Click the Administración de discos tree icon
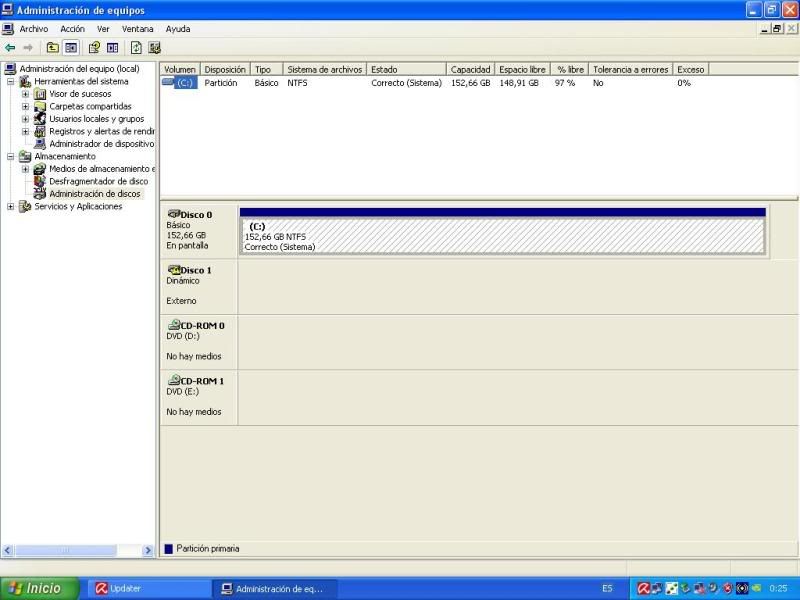Screen dimensions: 800x600 point(40,194)
